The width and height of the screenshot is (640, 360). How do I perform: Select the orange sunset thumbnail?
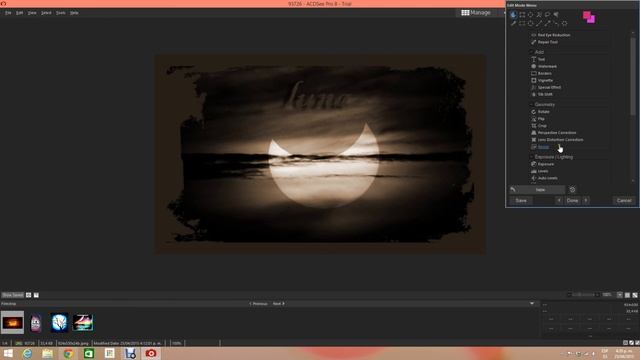(12, 323)
